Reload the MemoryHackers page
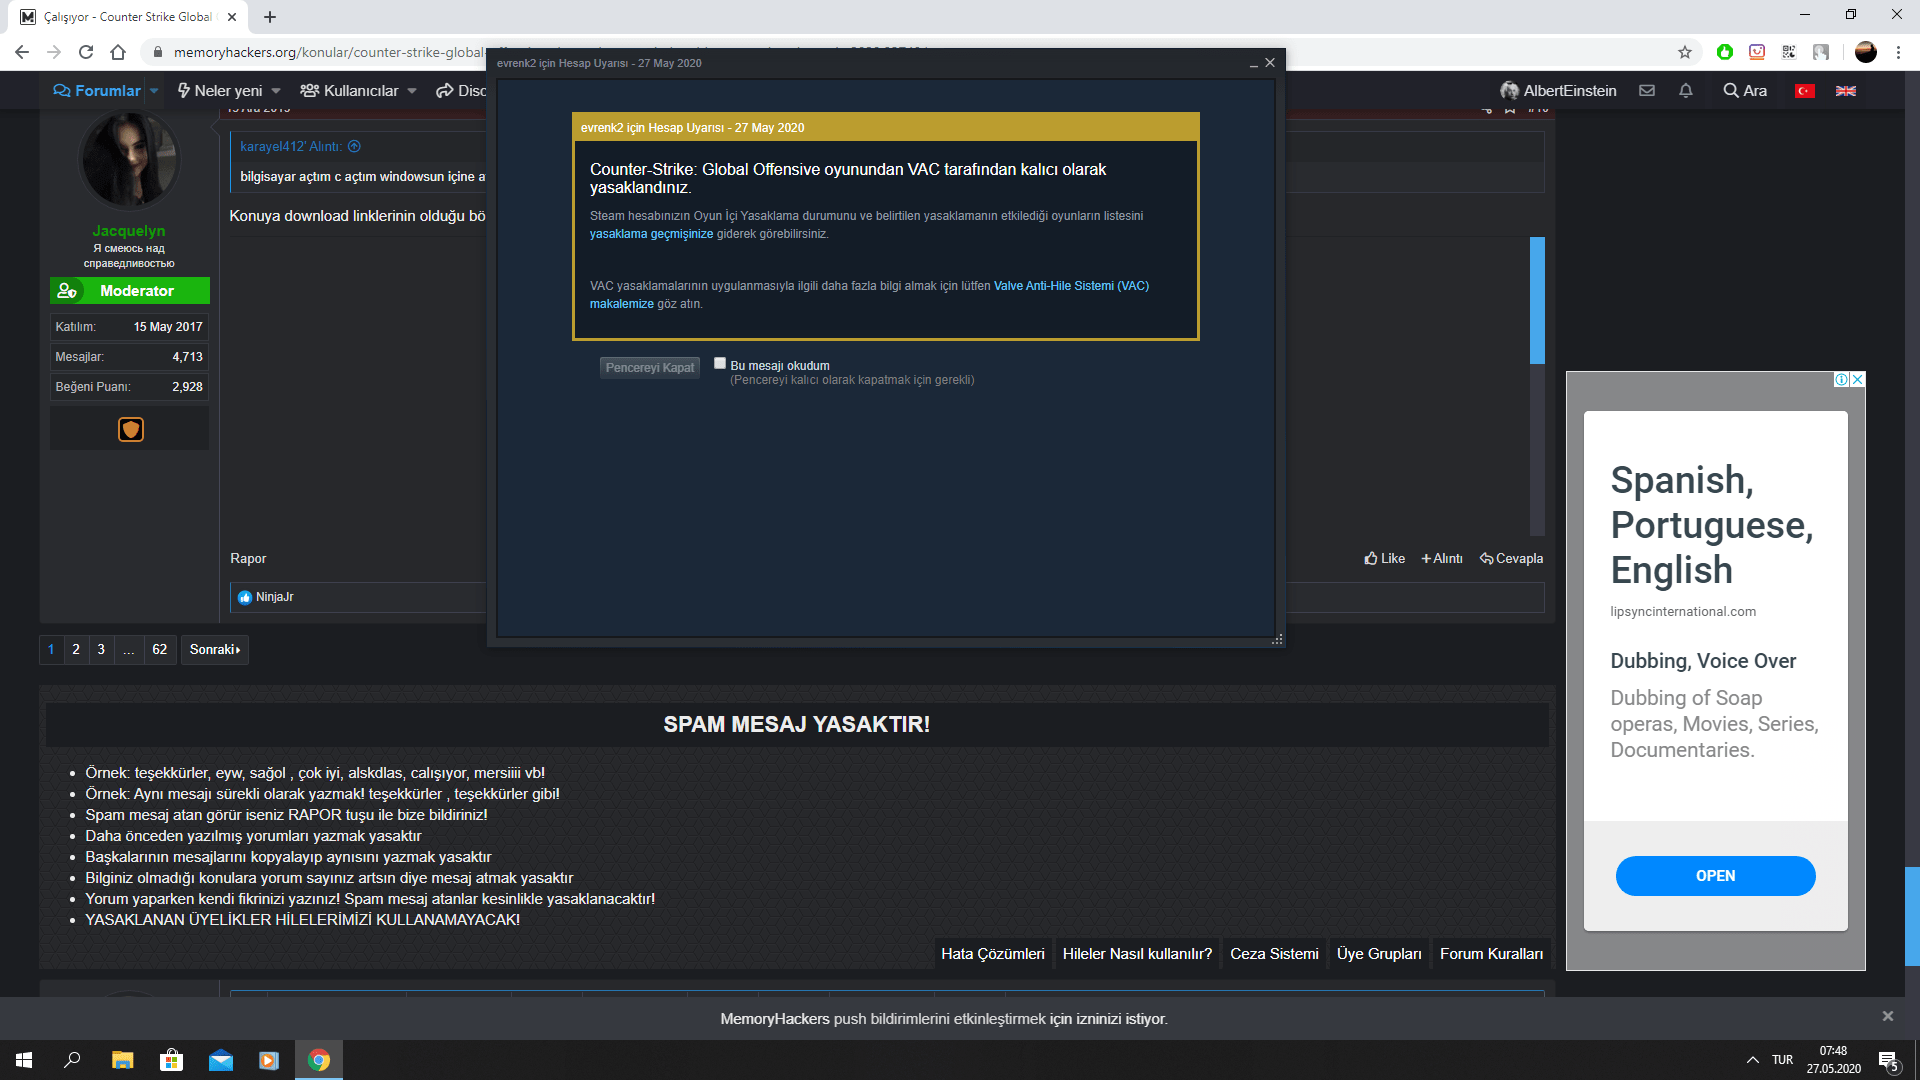Image resolution: width=1920 pixels, height=1080 pixels. 86,52
